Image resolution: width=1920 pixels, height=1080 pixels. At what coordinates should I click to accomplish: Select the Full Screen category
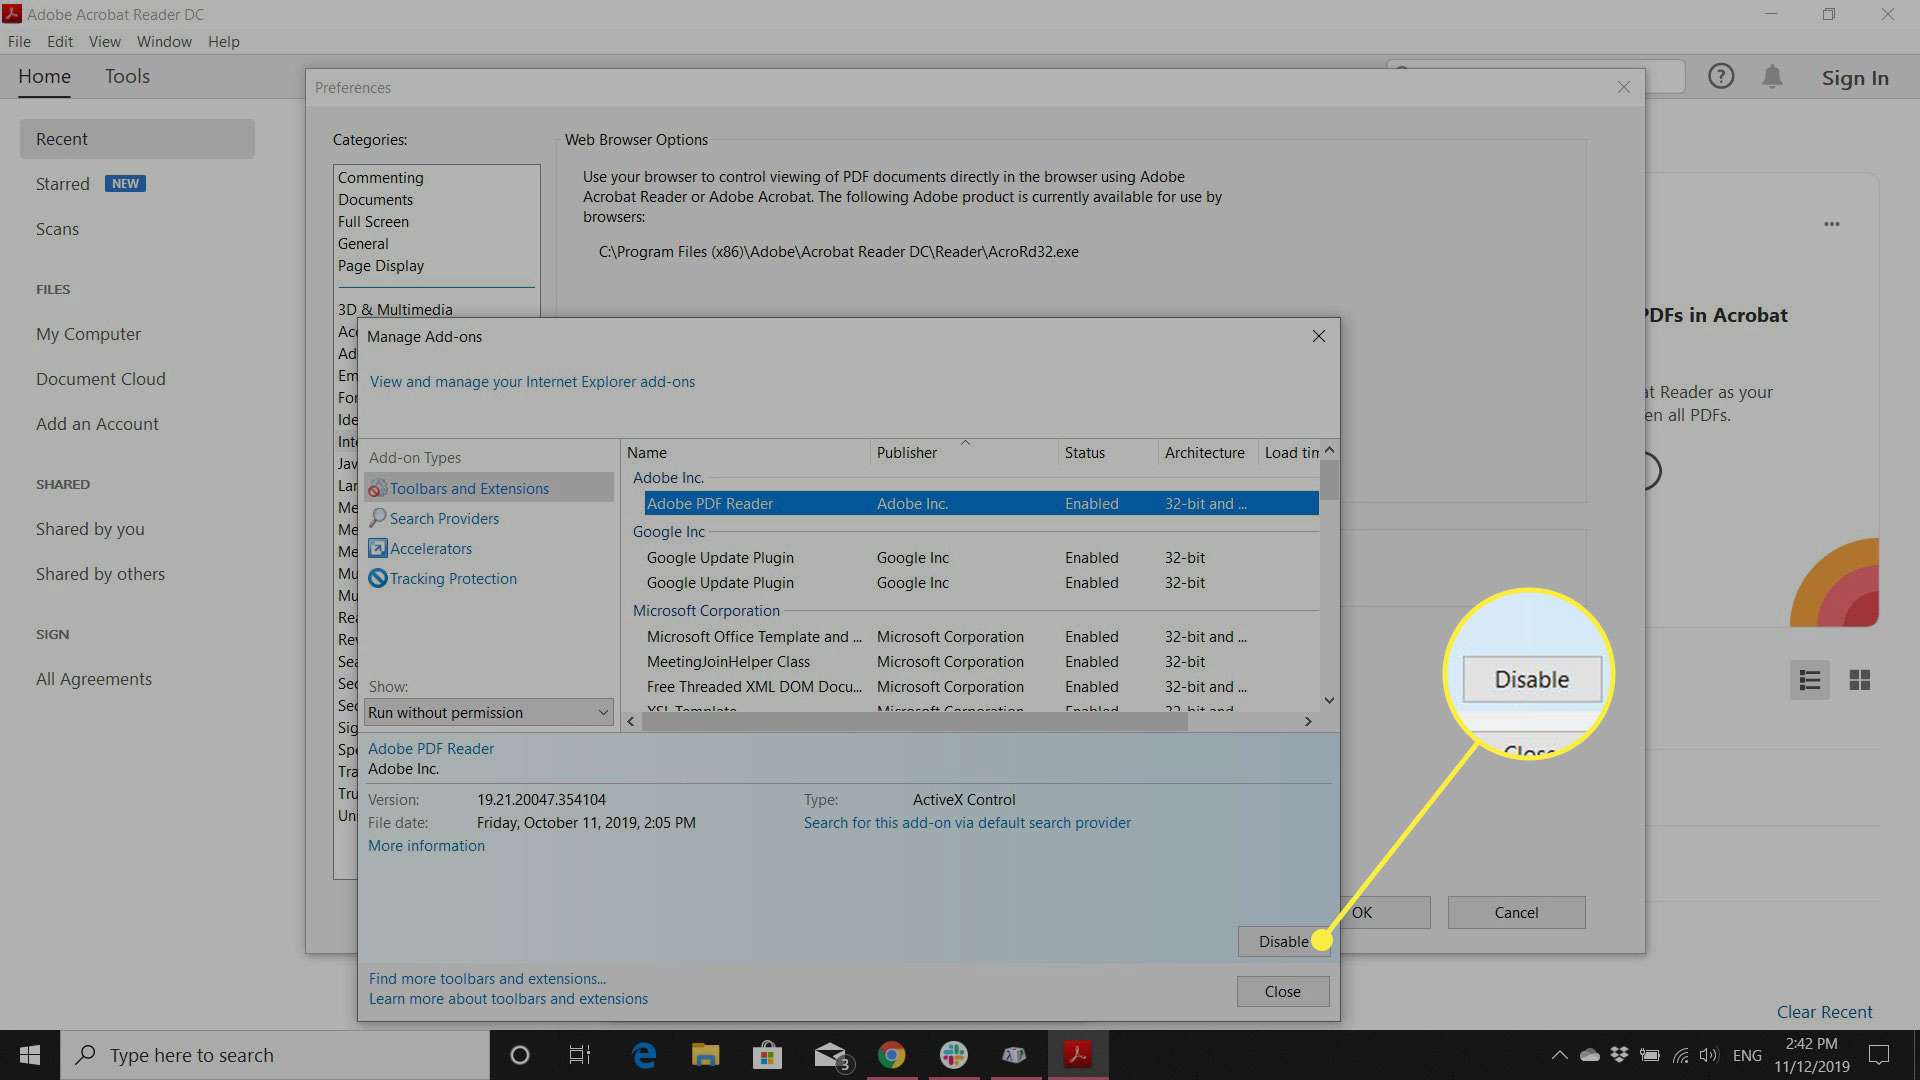[371, 220]
